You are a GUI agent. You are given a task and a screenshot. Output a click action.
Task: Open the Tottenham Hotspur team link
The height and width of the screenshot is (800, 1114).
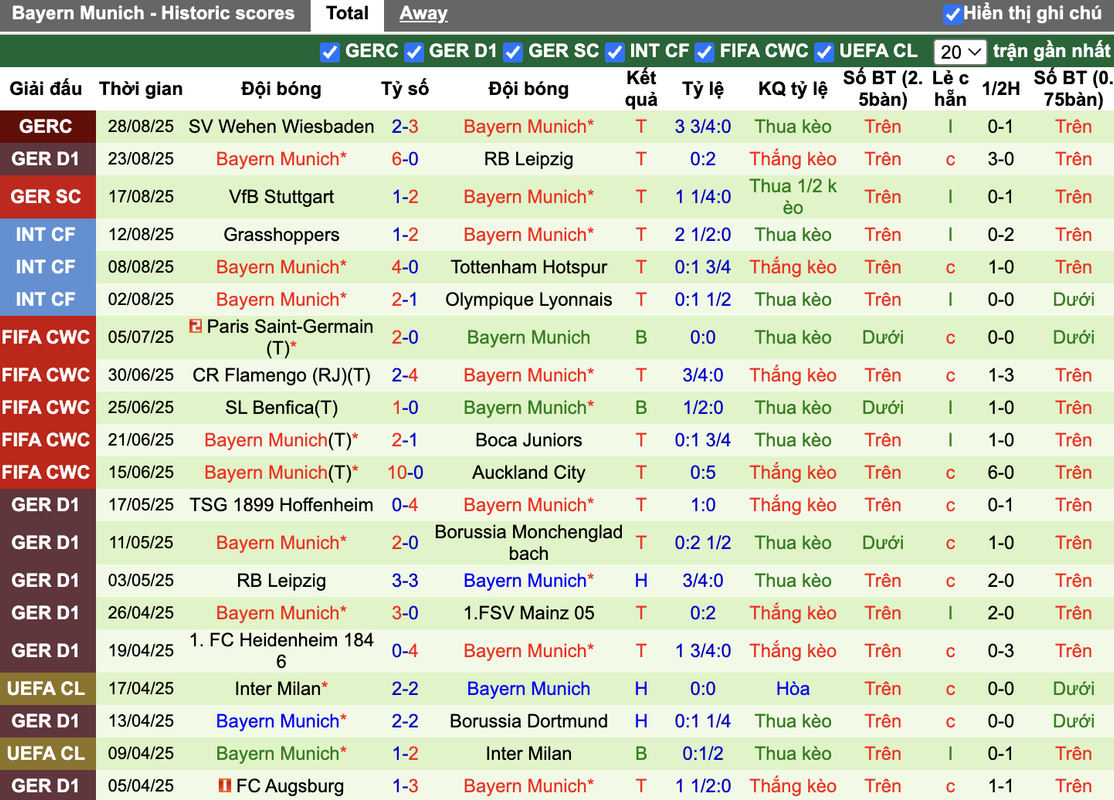[x=529, y=267]
